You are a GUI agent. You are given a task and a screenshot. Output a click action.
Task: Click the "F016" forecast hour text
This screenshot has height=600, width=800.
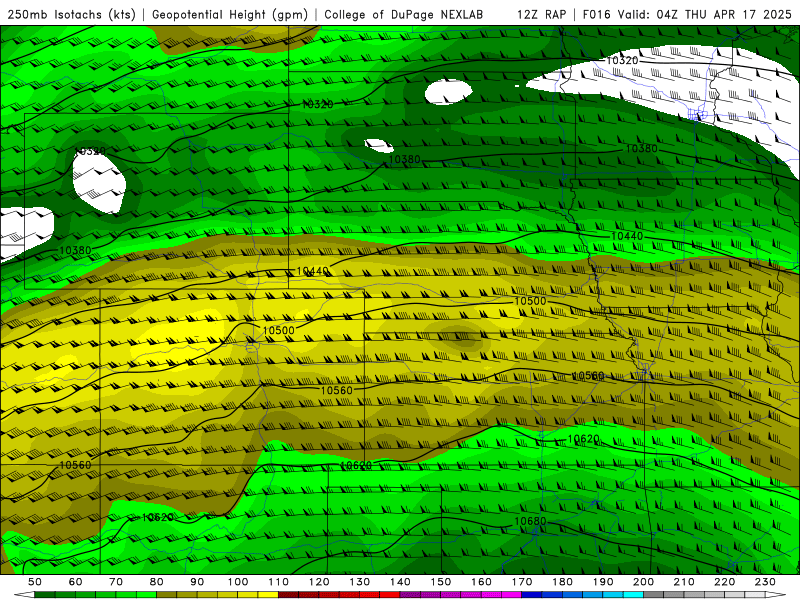coord(596,14)
